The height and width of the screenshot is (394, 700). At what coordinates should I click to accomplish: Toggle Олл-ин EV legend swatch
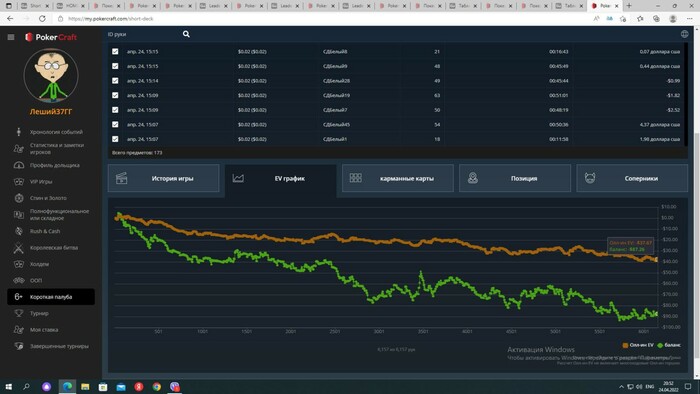coord(625,345)
